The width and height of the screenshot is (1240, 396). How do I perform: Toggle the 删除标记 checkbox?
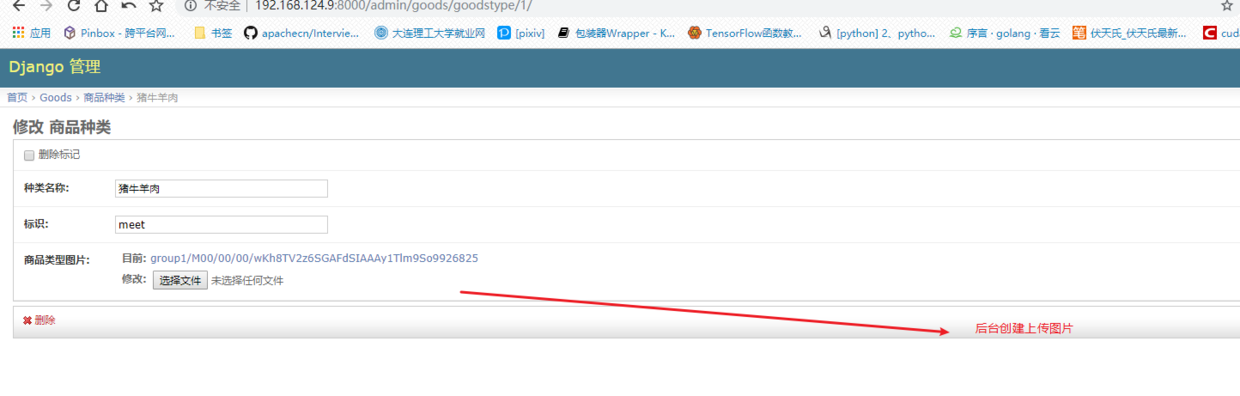[x=29, y=155]
